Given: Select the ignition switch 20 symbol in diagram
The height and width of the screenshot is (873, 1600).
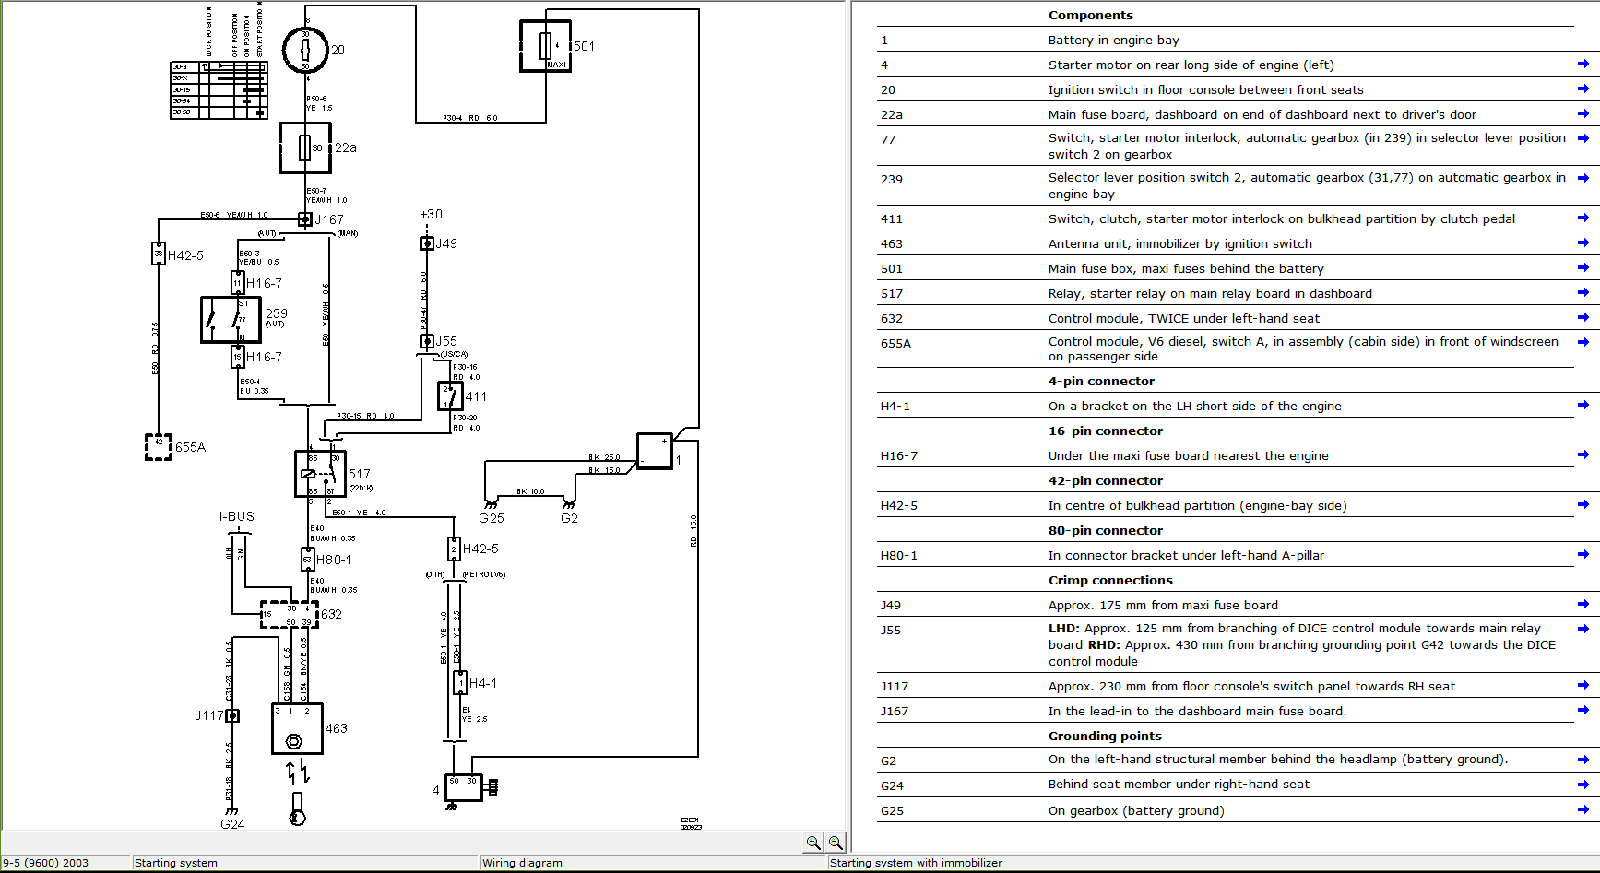Looking at the screenshot, I should coord(305,50).
